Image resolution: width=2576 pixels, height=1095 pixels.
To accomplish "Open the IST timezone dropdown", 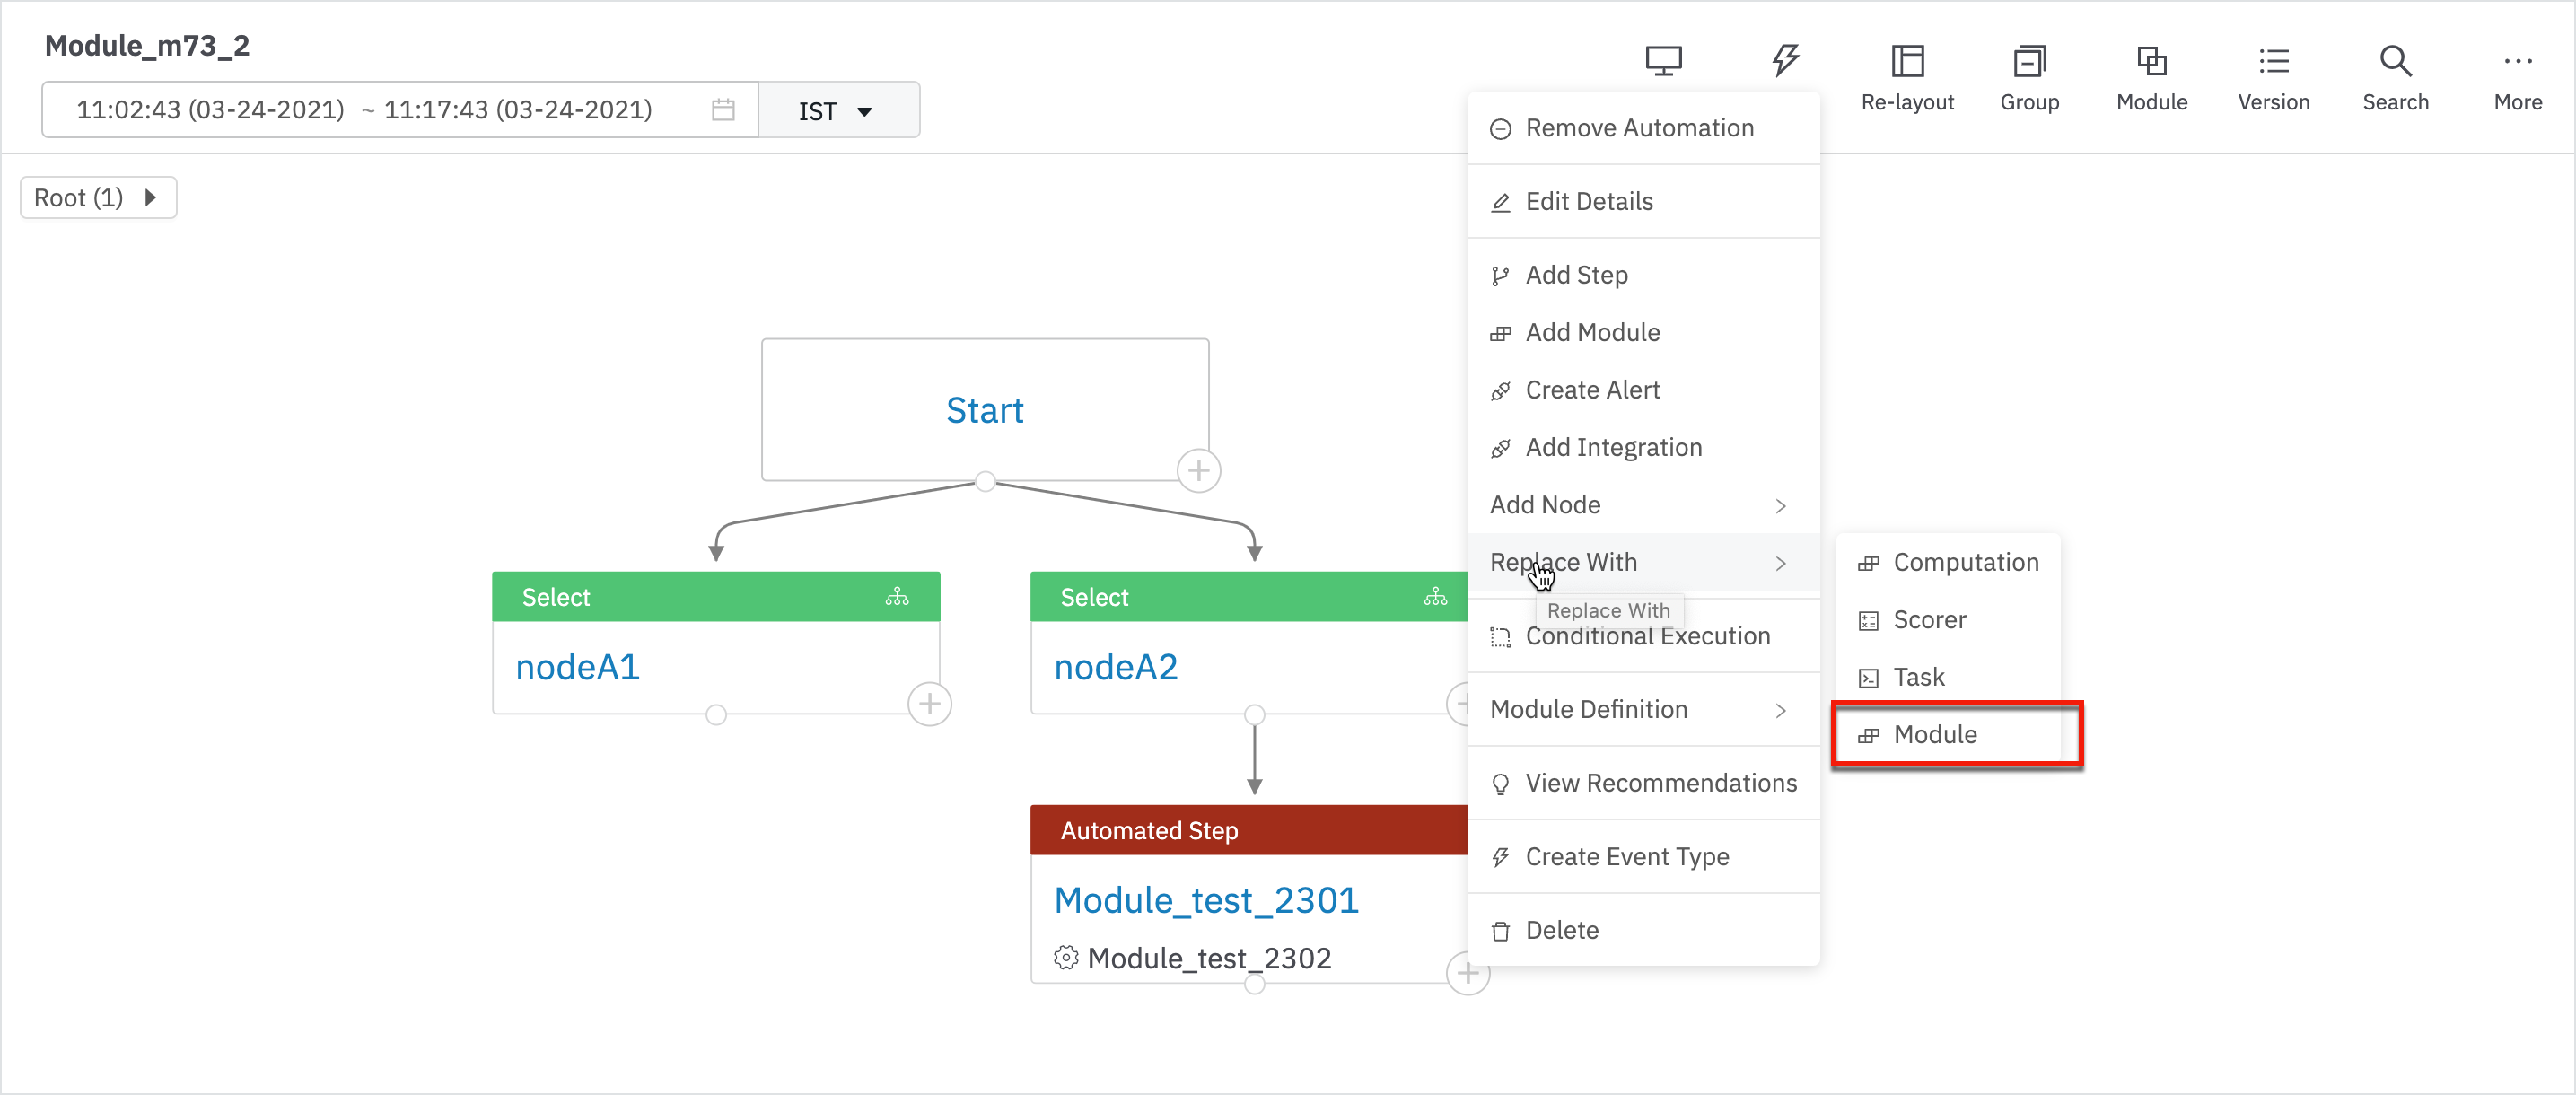I will [x=838, y=110].
